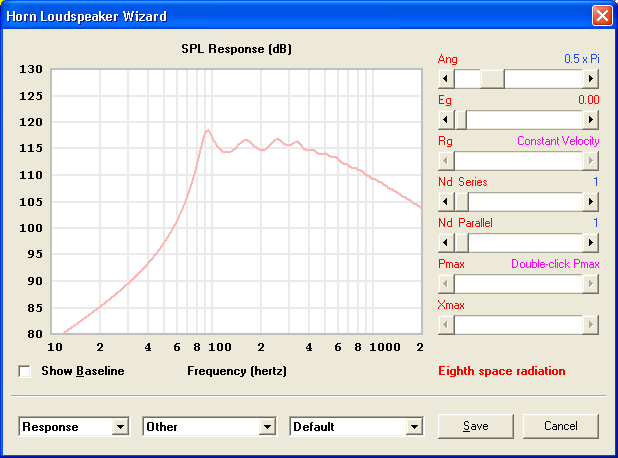Click the Nd Series slider thumb
Image resolution: width=618 pixels, height=458 pixels.
pyautogui.click(x=462, y=202)
